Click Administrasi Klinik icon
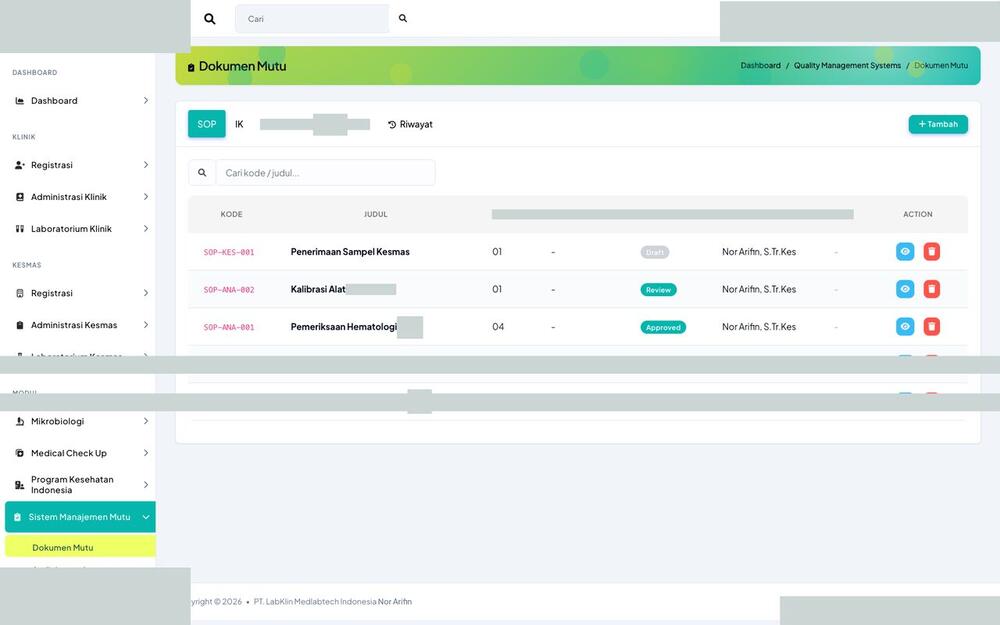Image resolution: width=1000 pixels, height=625 pixels. coord(20,197)
